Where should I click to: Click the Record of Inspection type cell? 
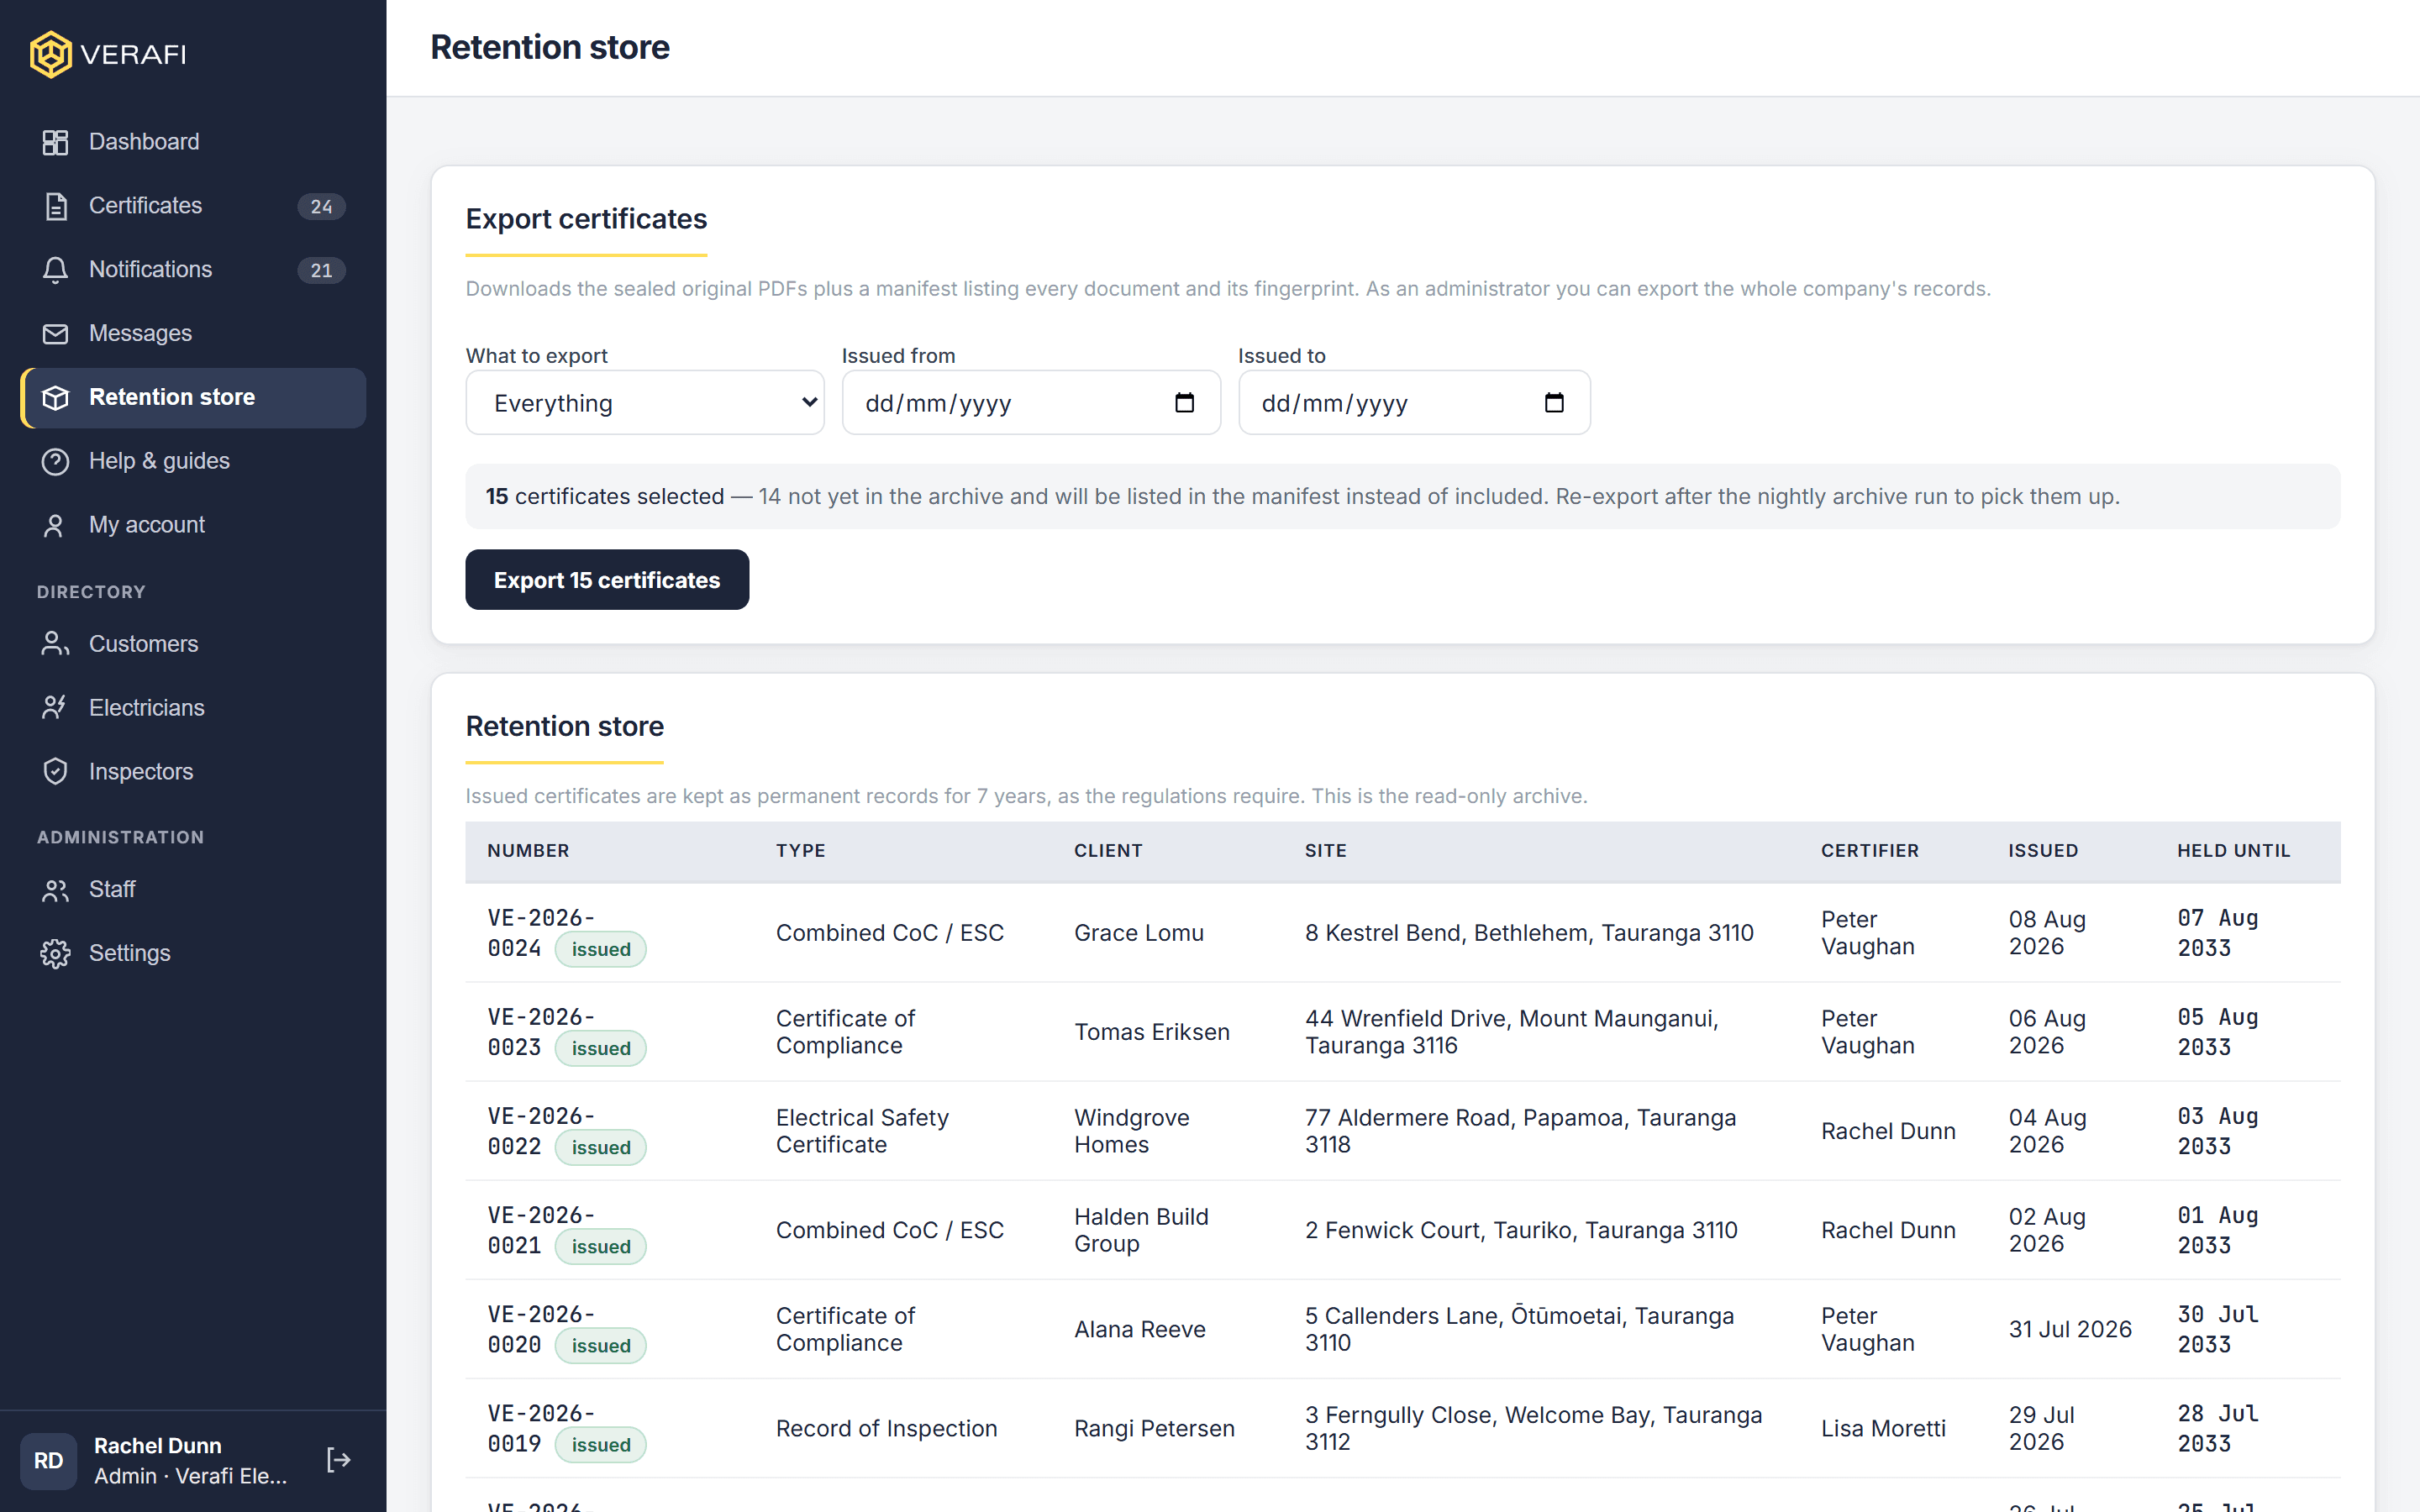[887, 1428]
